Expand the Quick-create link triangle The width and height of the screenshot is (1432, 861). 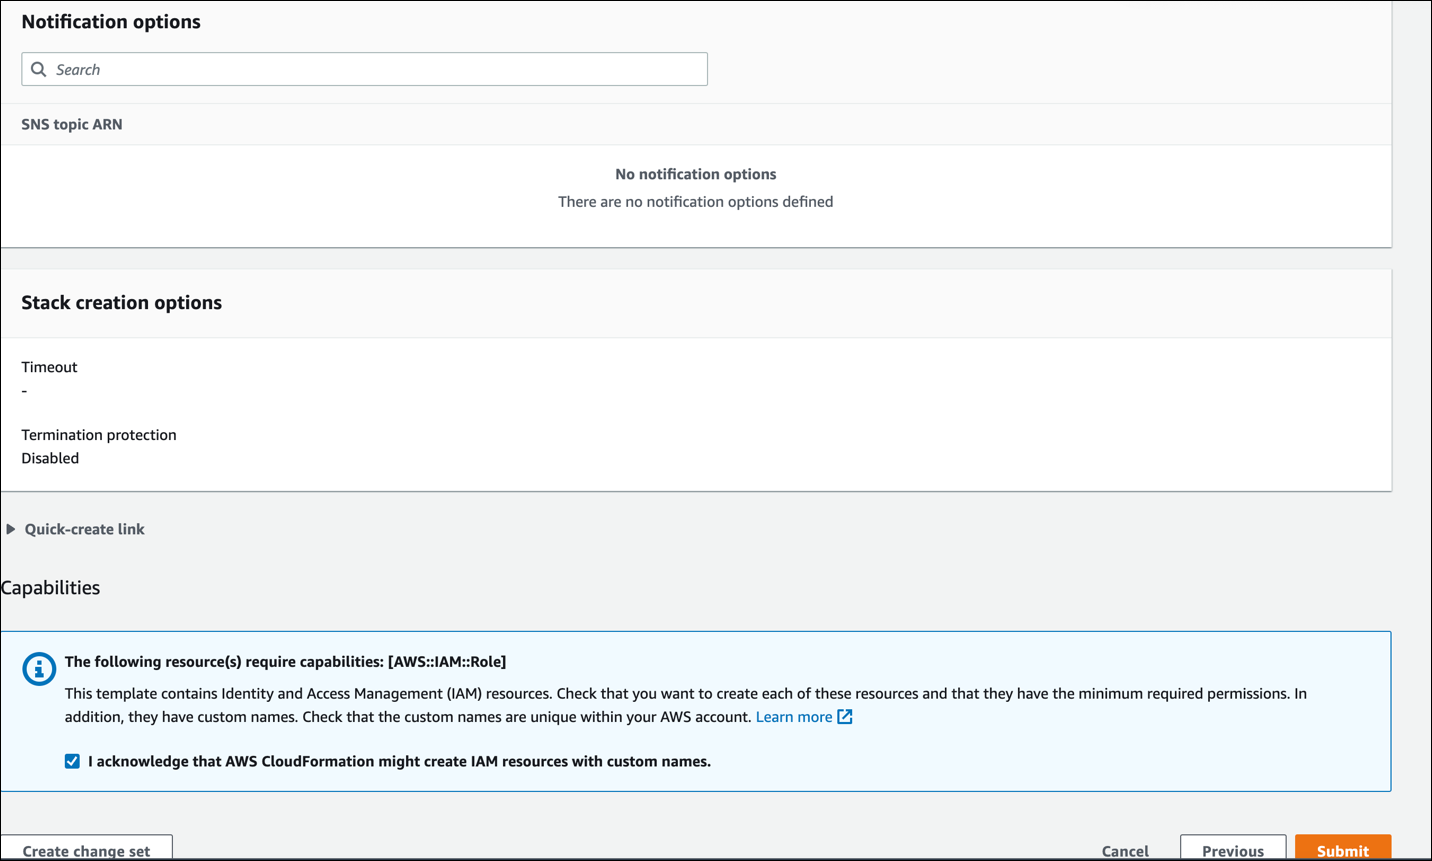point(11,529)
